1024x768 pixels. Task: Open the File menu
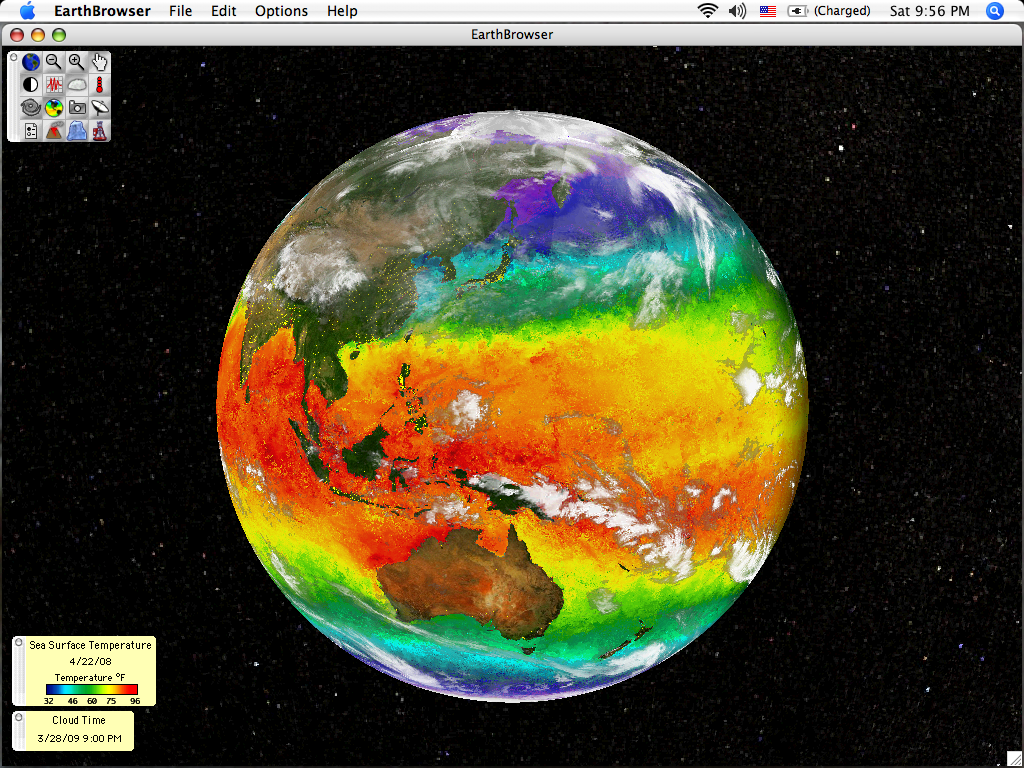180,11
